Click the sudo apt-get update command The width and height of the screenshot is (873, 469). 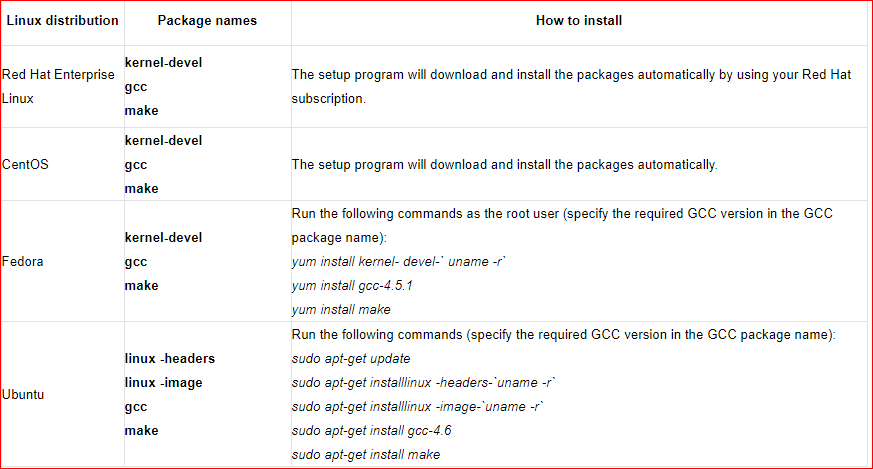point(351,359)
